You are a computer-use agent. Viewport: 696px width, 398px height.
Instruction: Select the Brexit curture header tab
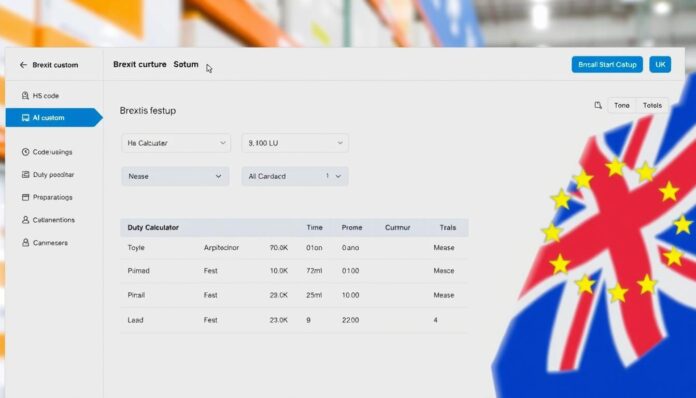pos(139,64)
